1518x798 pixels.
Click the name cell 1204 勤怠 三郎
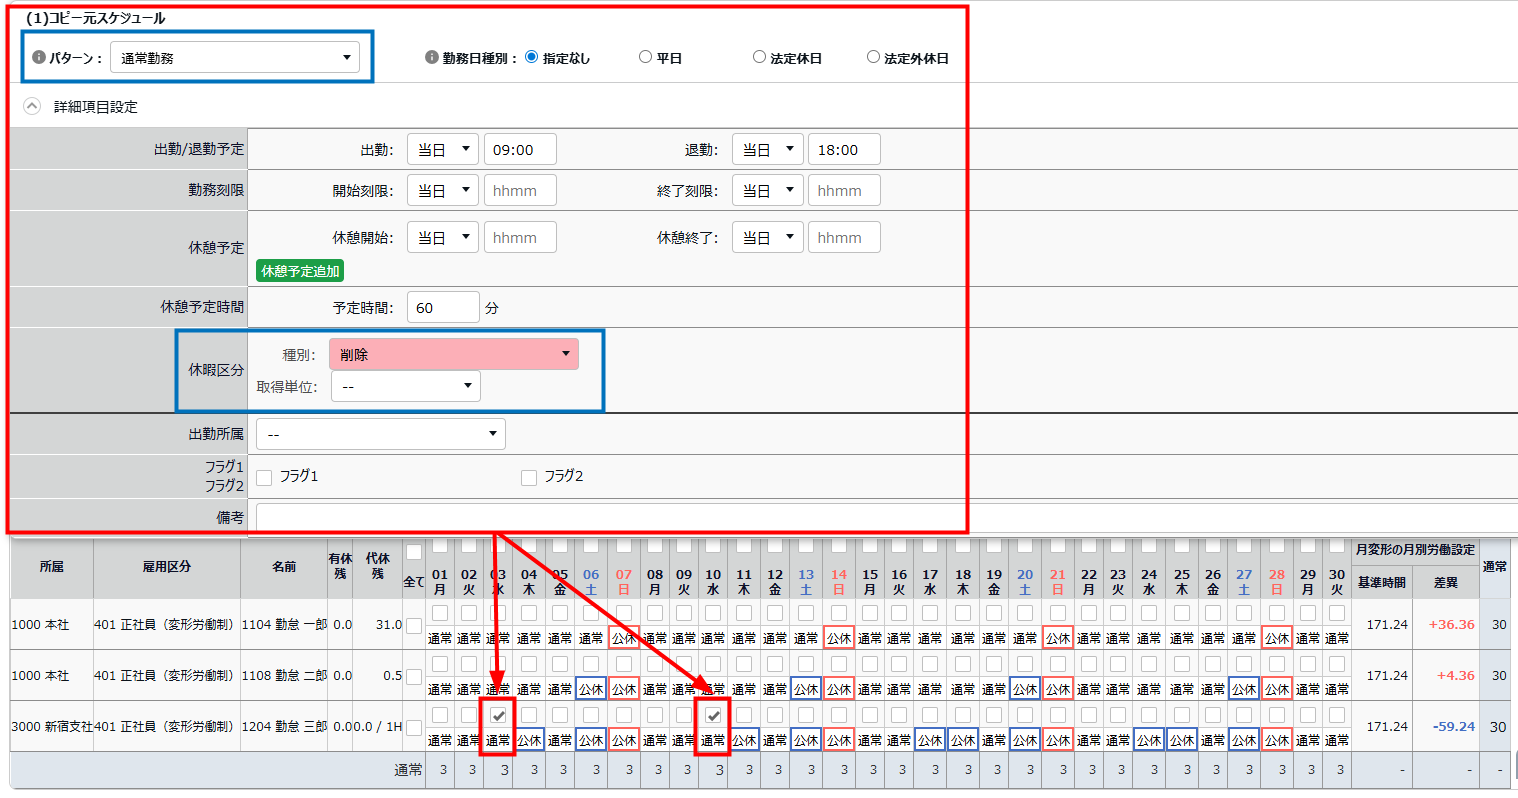point(284,726)
